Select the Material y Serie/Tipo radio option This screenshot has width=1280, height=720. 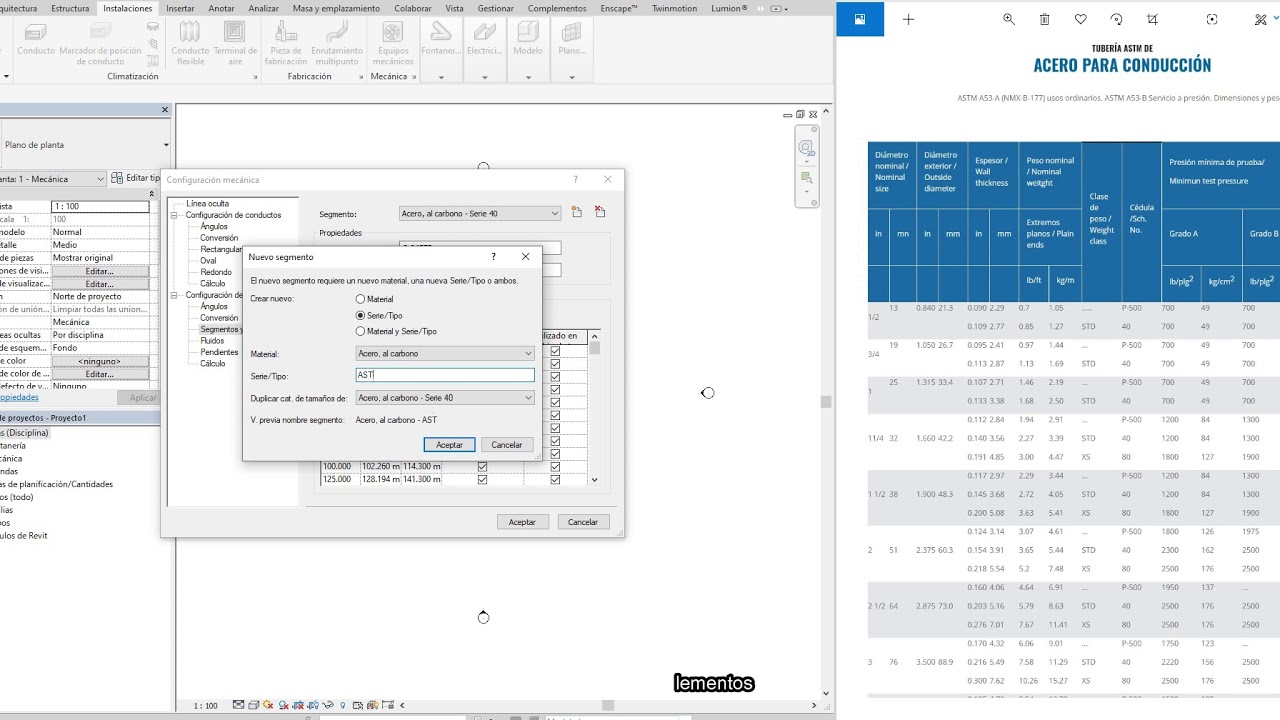[x=361, y=331]
